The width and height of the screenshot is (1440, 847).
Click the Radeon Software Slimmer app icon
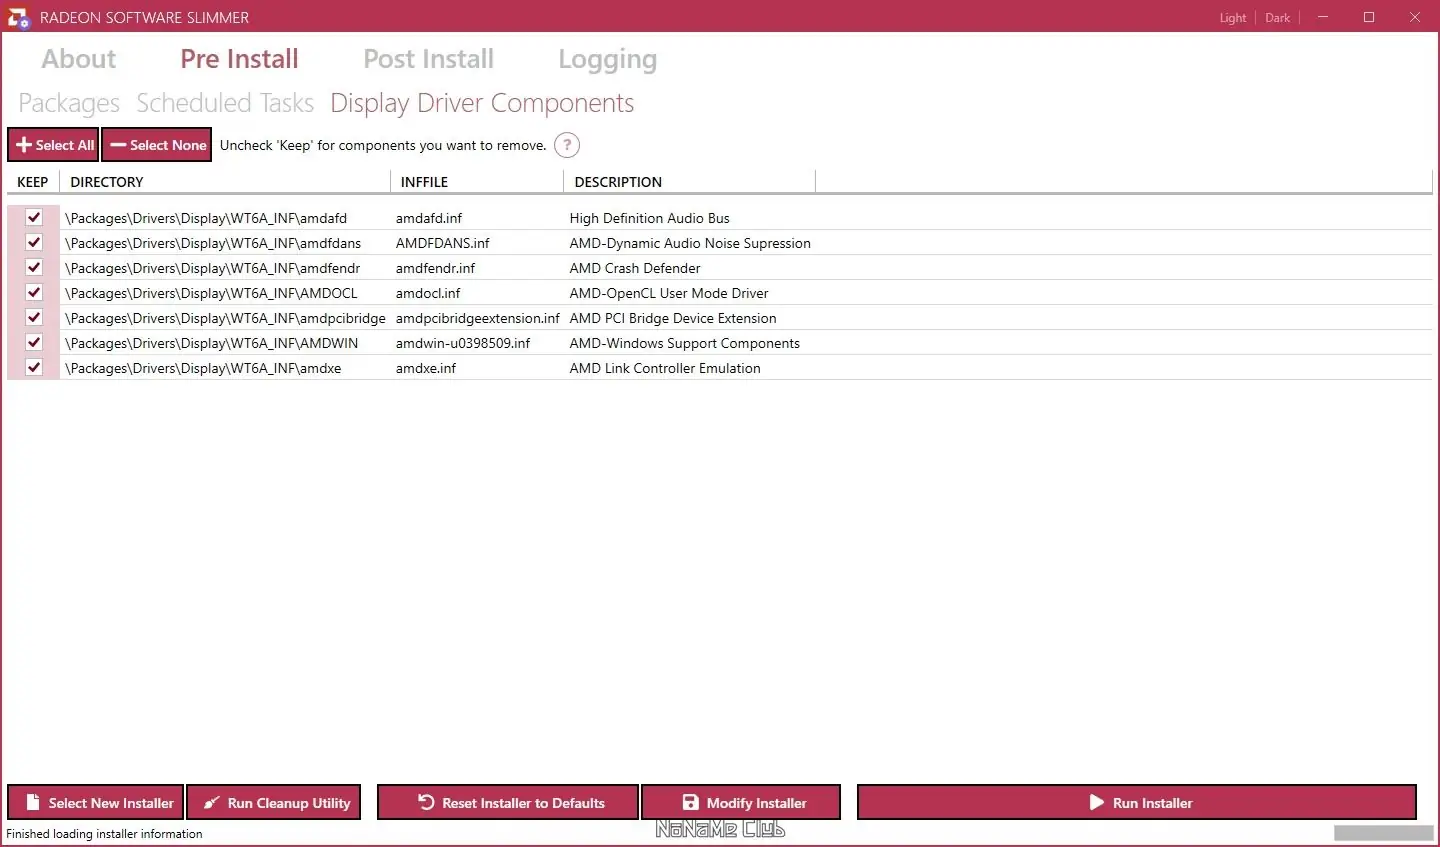[18, 17]
